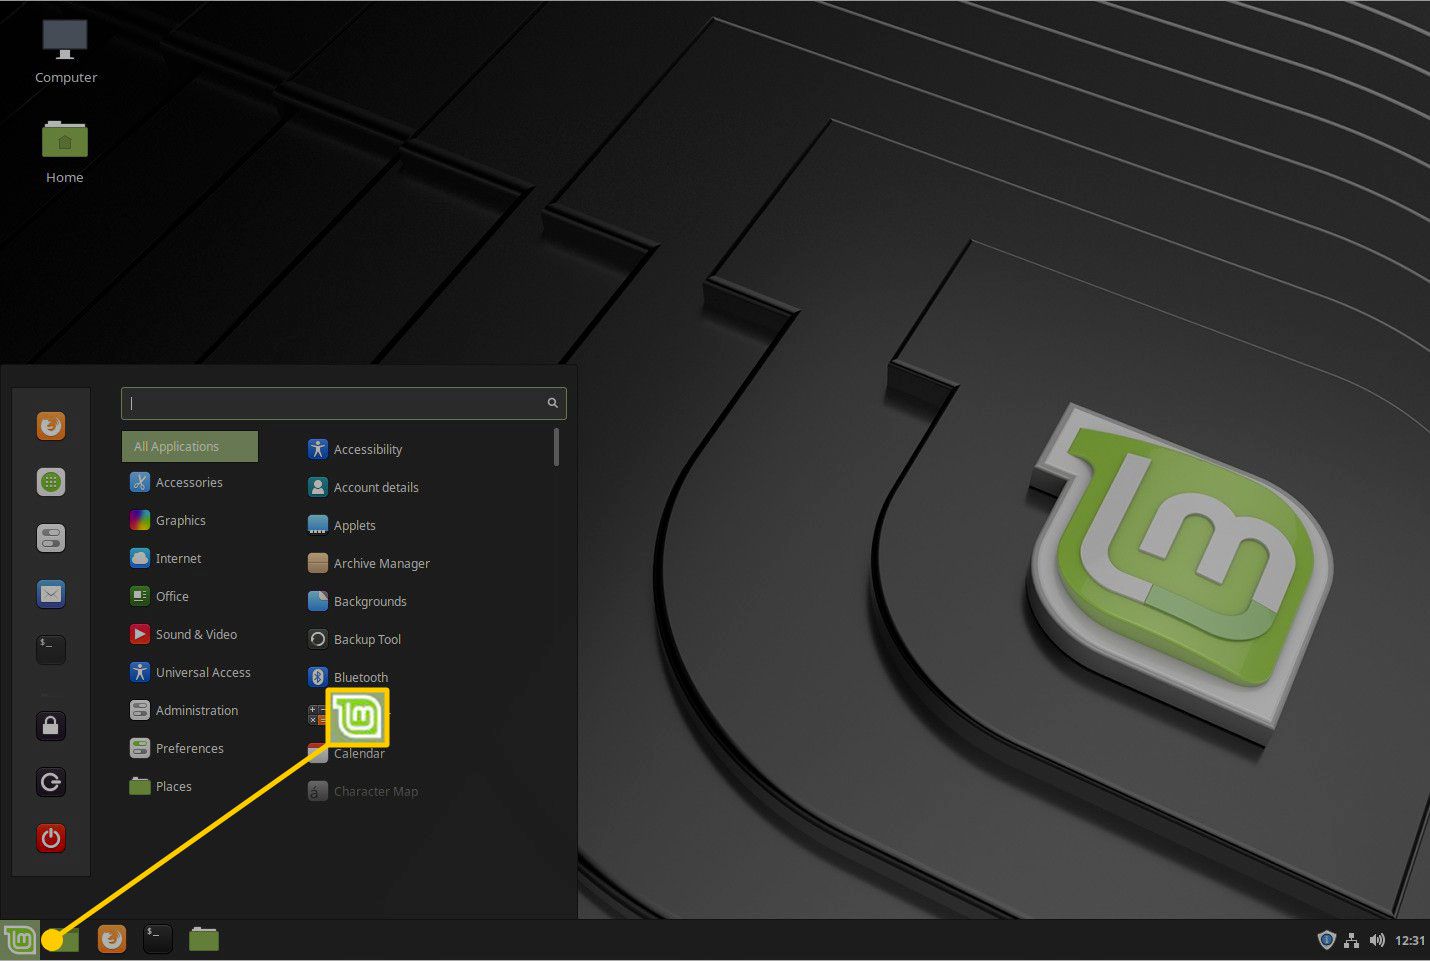Select the Office category
Viewport: 1430px width, 961px height.
(x=190, y=596)
